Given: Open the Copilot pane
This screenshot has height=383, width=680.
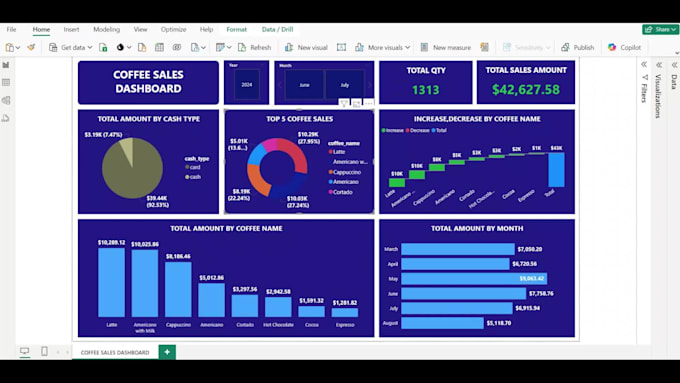Looking at the screenshot, I should tap(624, 47).
